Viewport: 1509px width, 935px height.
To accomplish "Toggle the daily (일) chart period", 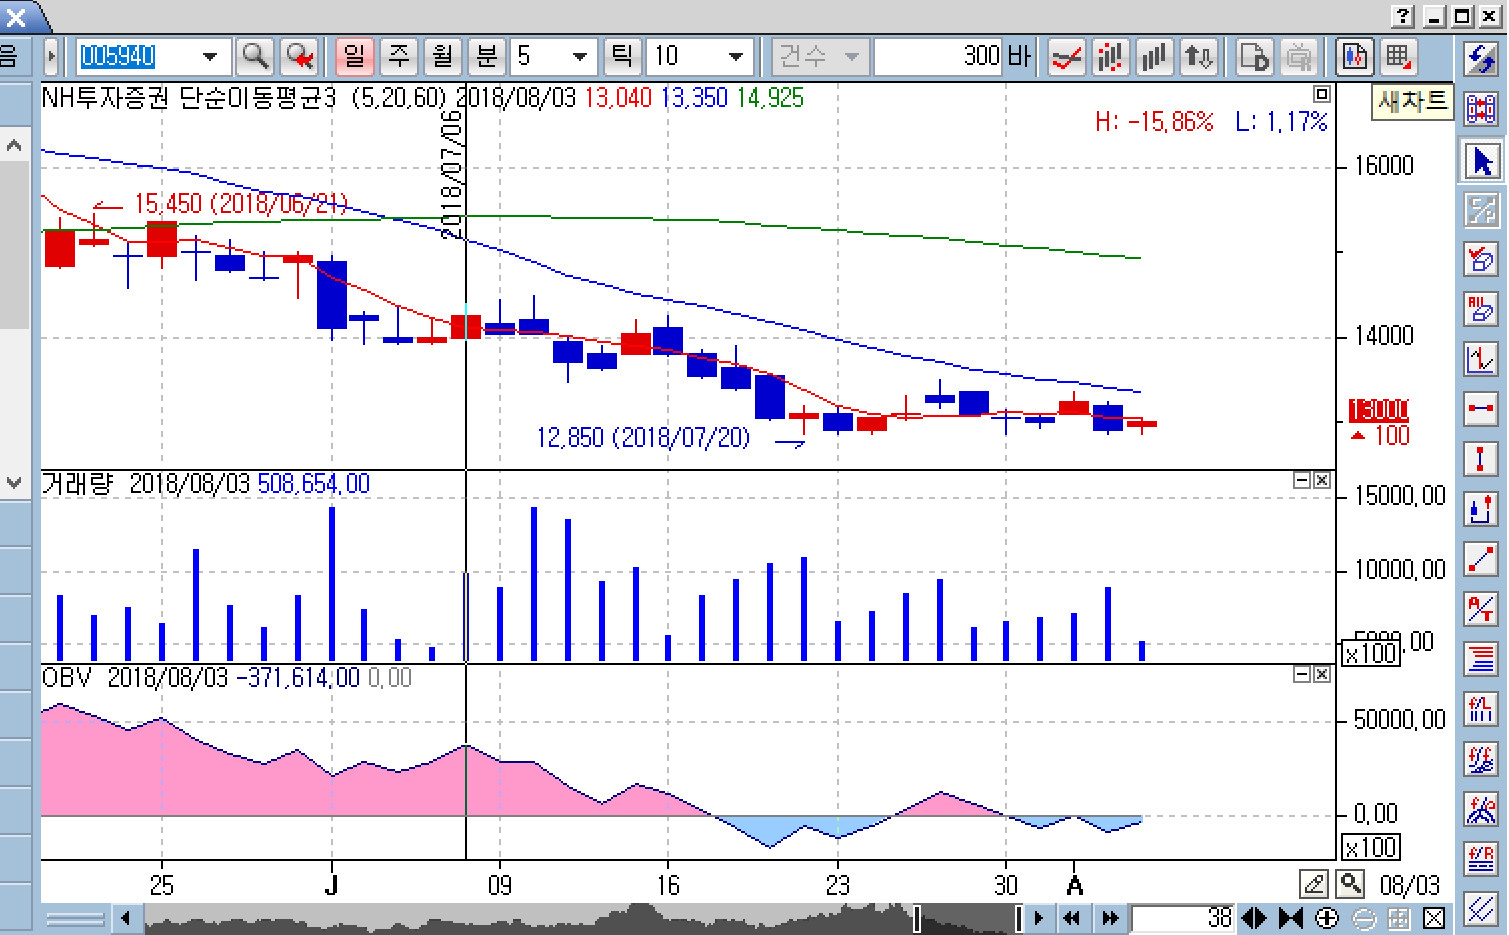I will [354, 57].
